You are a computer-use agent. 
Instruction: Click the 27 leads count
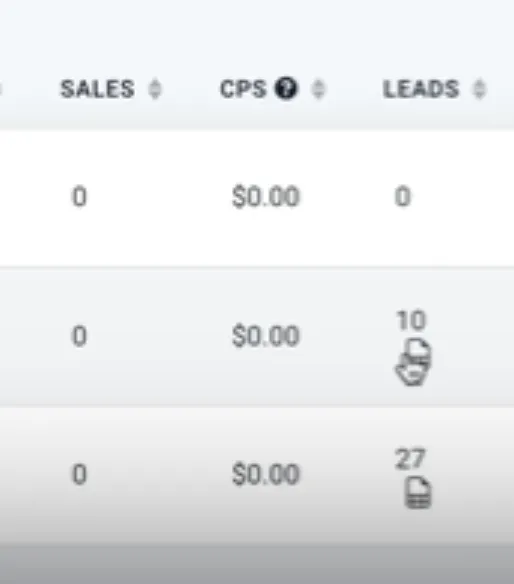410,458
